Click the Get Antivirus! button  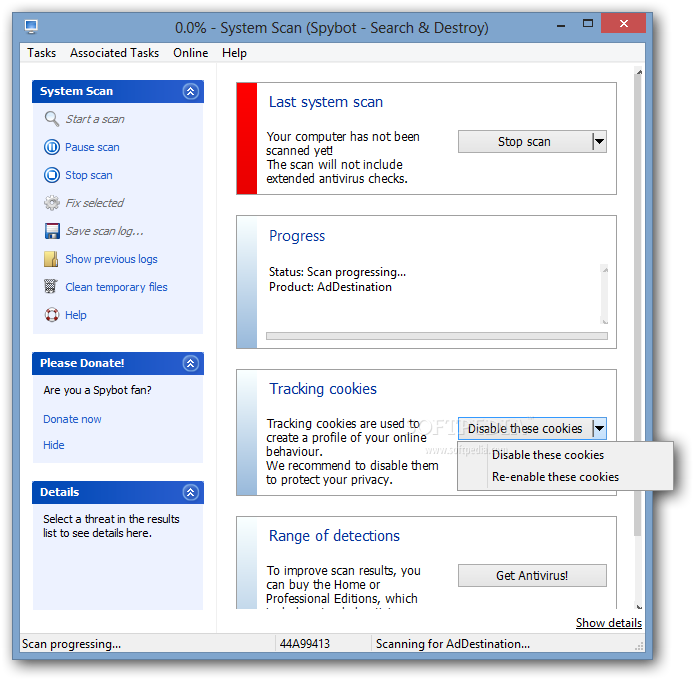532,576
